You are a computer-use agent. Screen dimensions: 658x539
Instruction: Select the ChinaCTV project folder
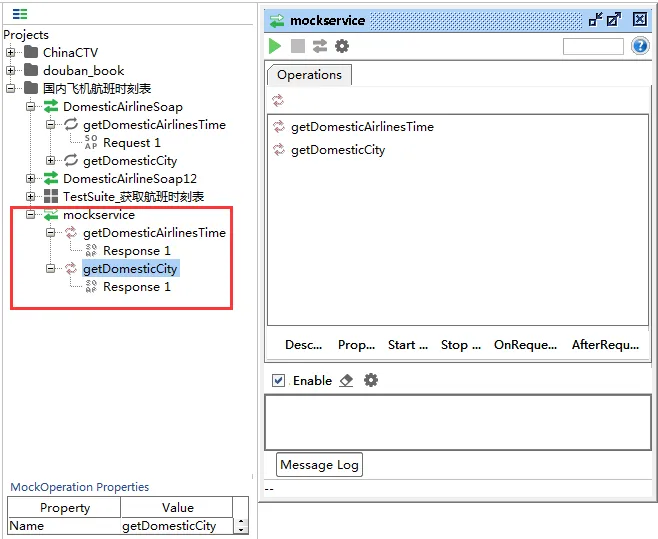[x=70, y=52]
